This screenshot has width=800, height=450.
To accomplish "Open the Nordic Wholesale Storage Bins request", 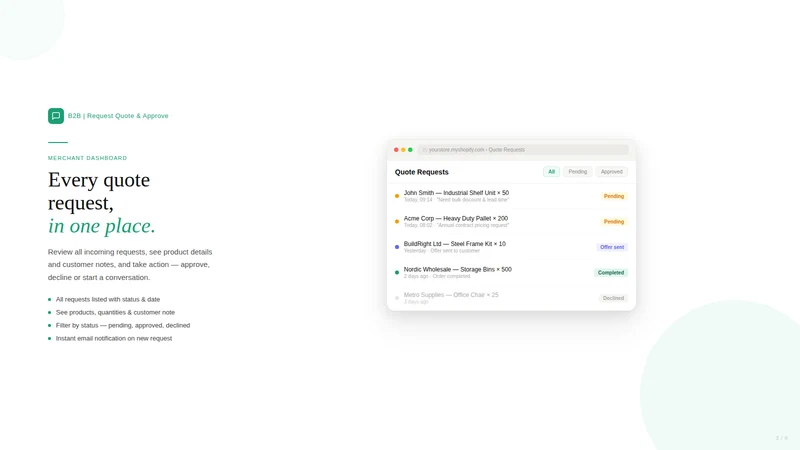I will click(511, 272).
